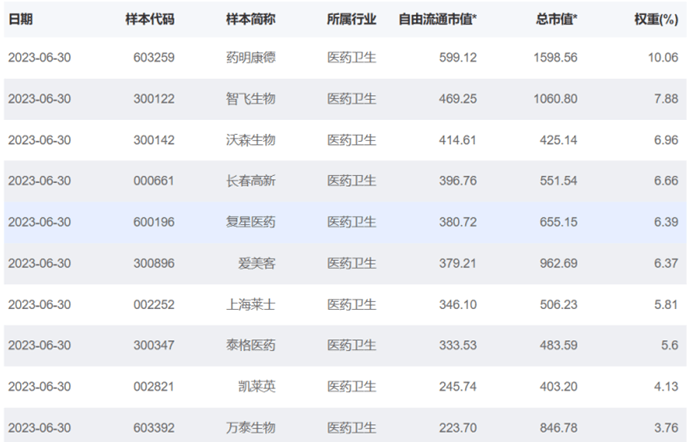Click 医药卫生 in the 复星医药 row
This screenshot has height=442, width=692.
pyautogui.click(x=352, y=221)
